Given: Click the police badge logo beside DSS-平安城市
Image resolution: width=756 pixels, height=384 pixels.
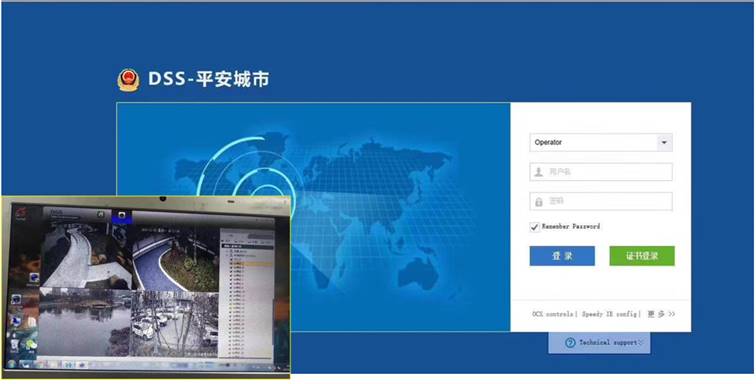Looking at the screenshot, I should tap(128, 80).
